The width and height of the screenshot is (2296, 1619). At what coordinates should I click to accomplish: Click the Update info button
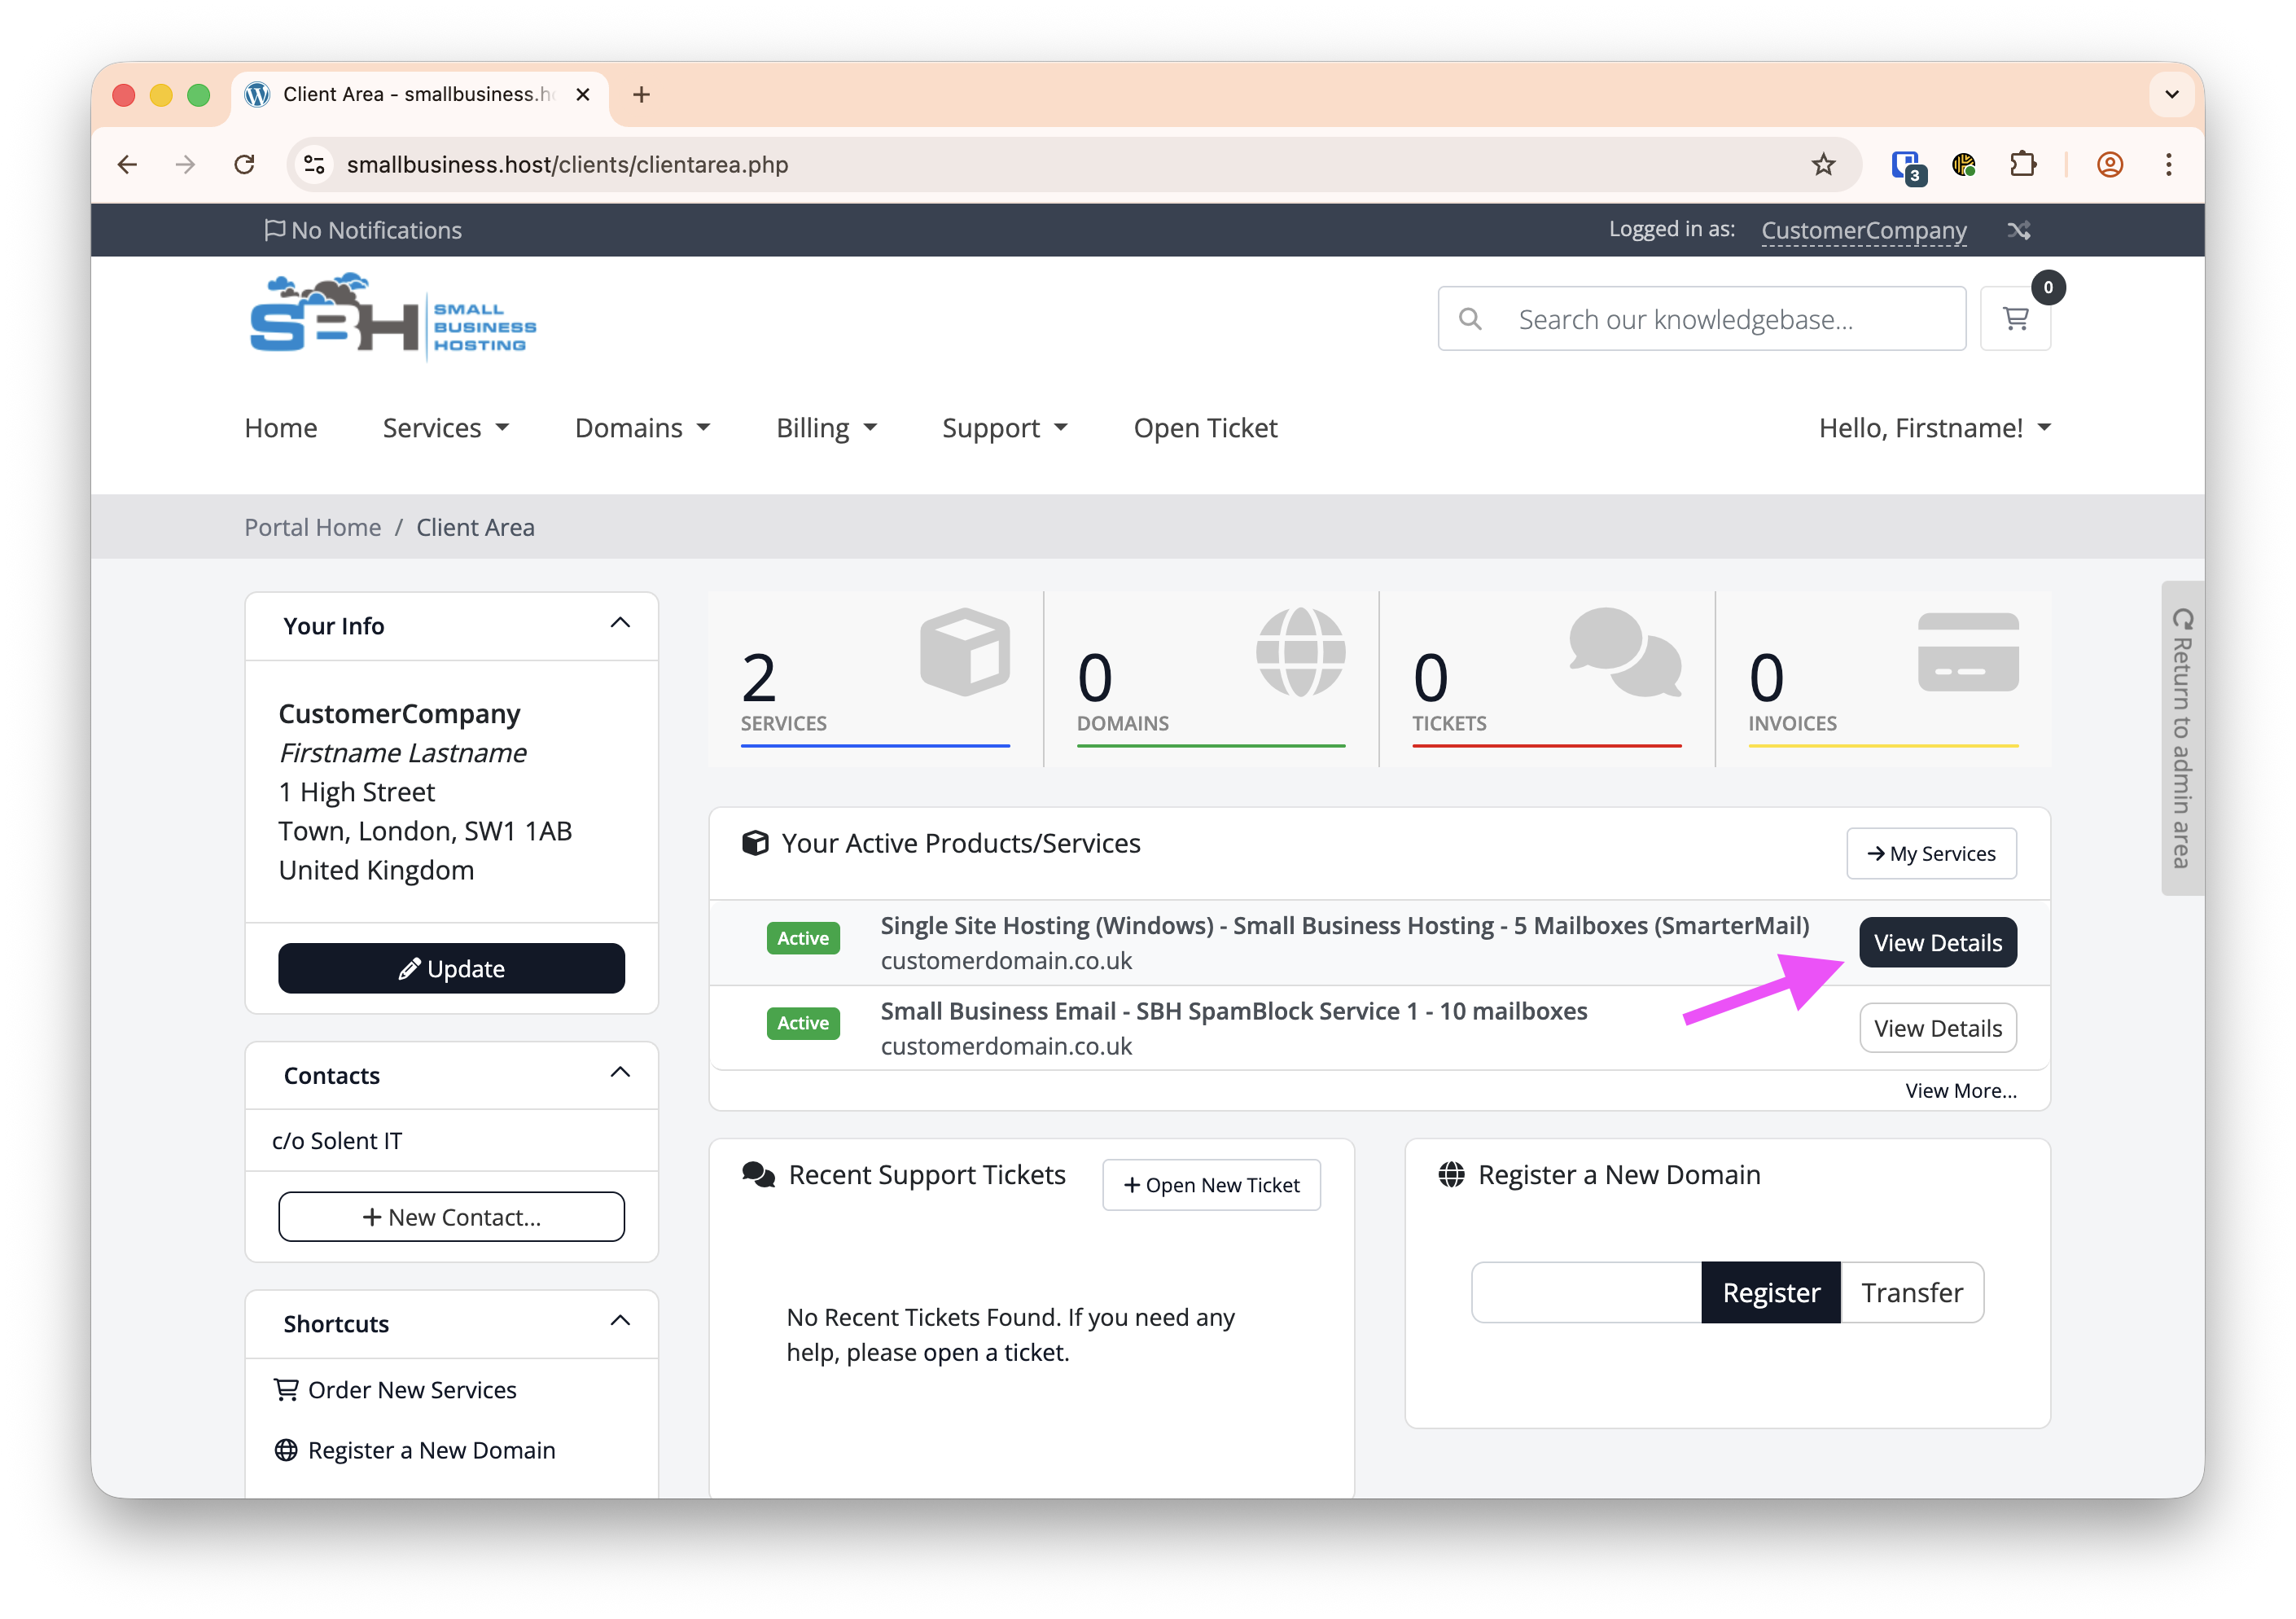click(451, 968)
